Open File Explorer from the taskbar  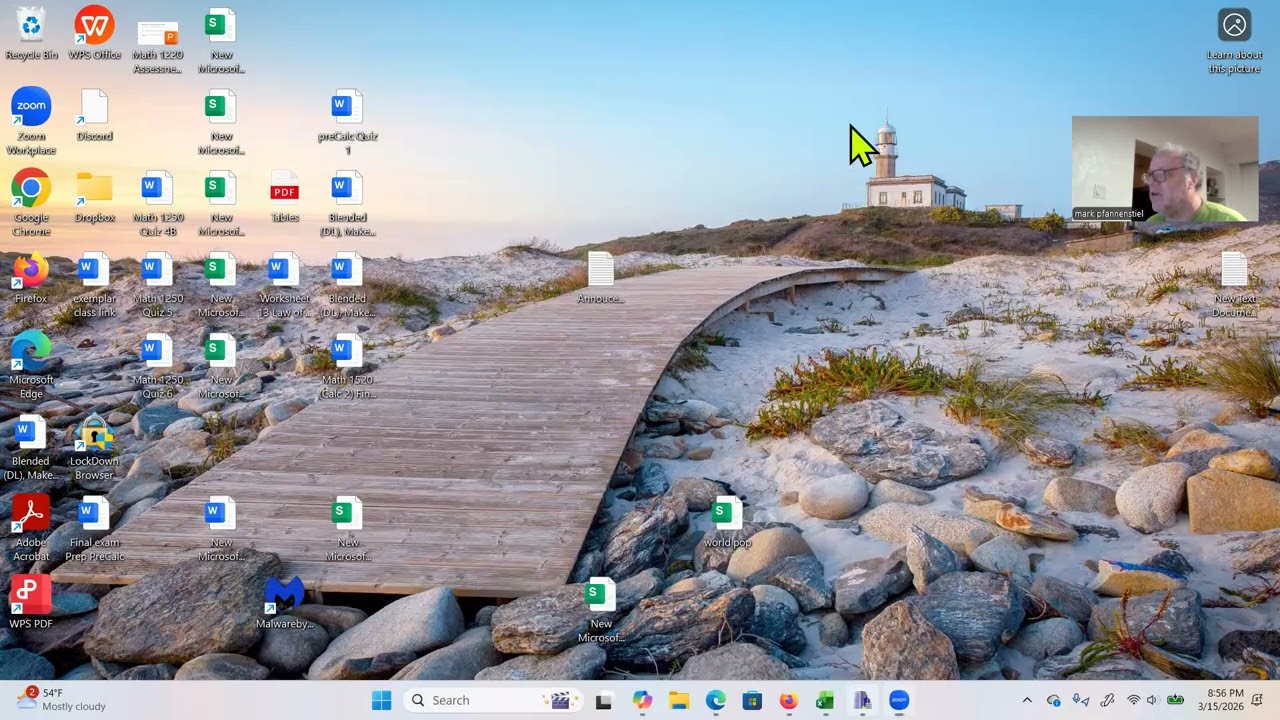679,701
